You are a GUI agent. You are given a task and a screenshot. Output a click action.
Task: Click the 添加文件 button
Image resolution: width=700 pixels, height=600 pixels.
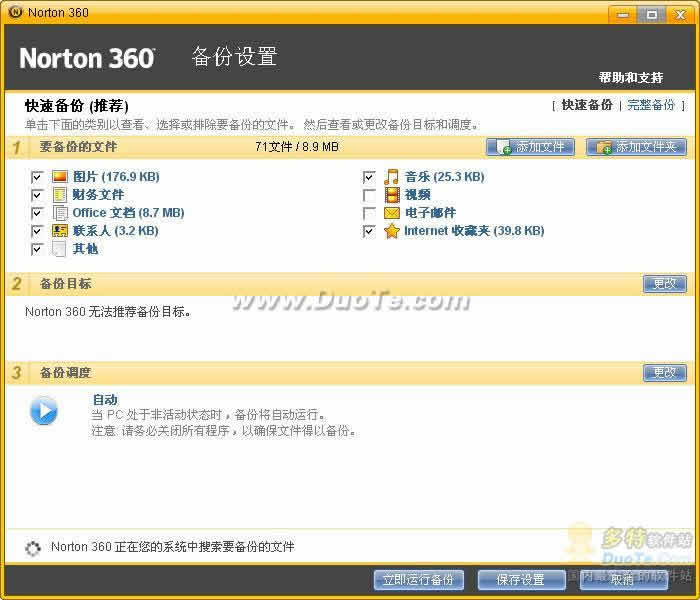(530, 147)
